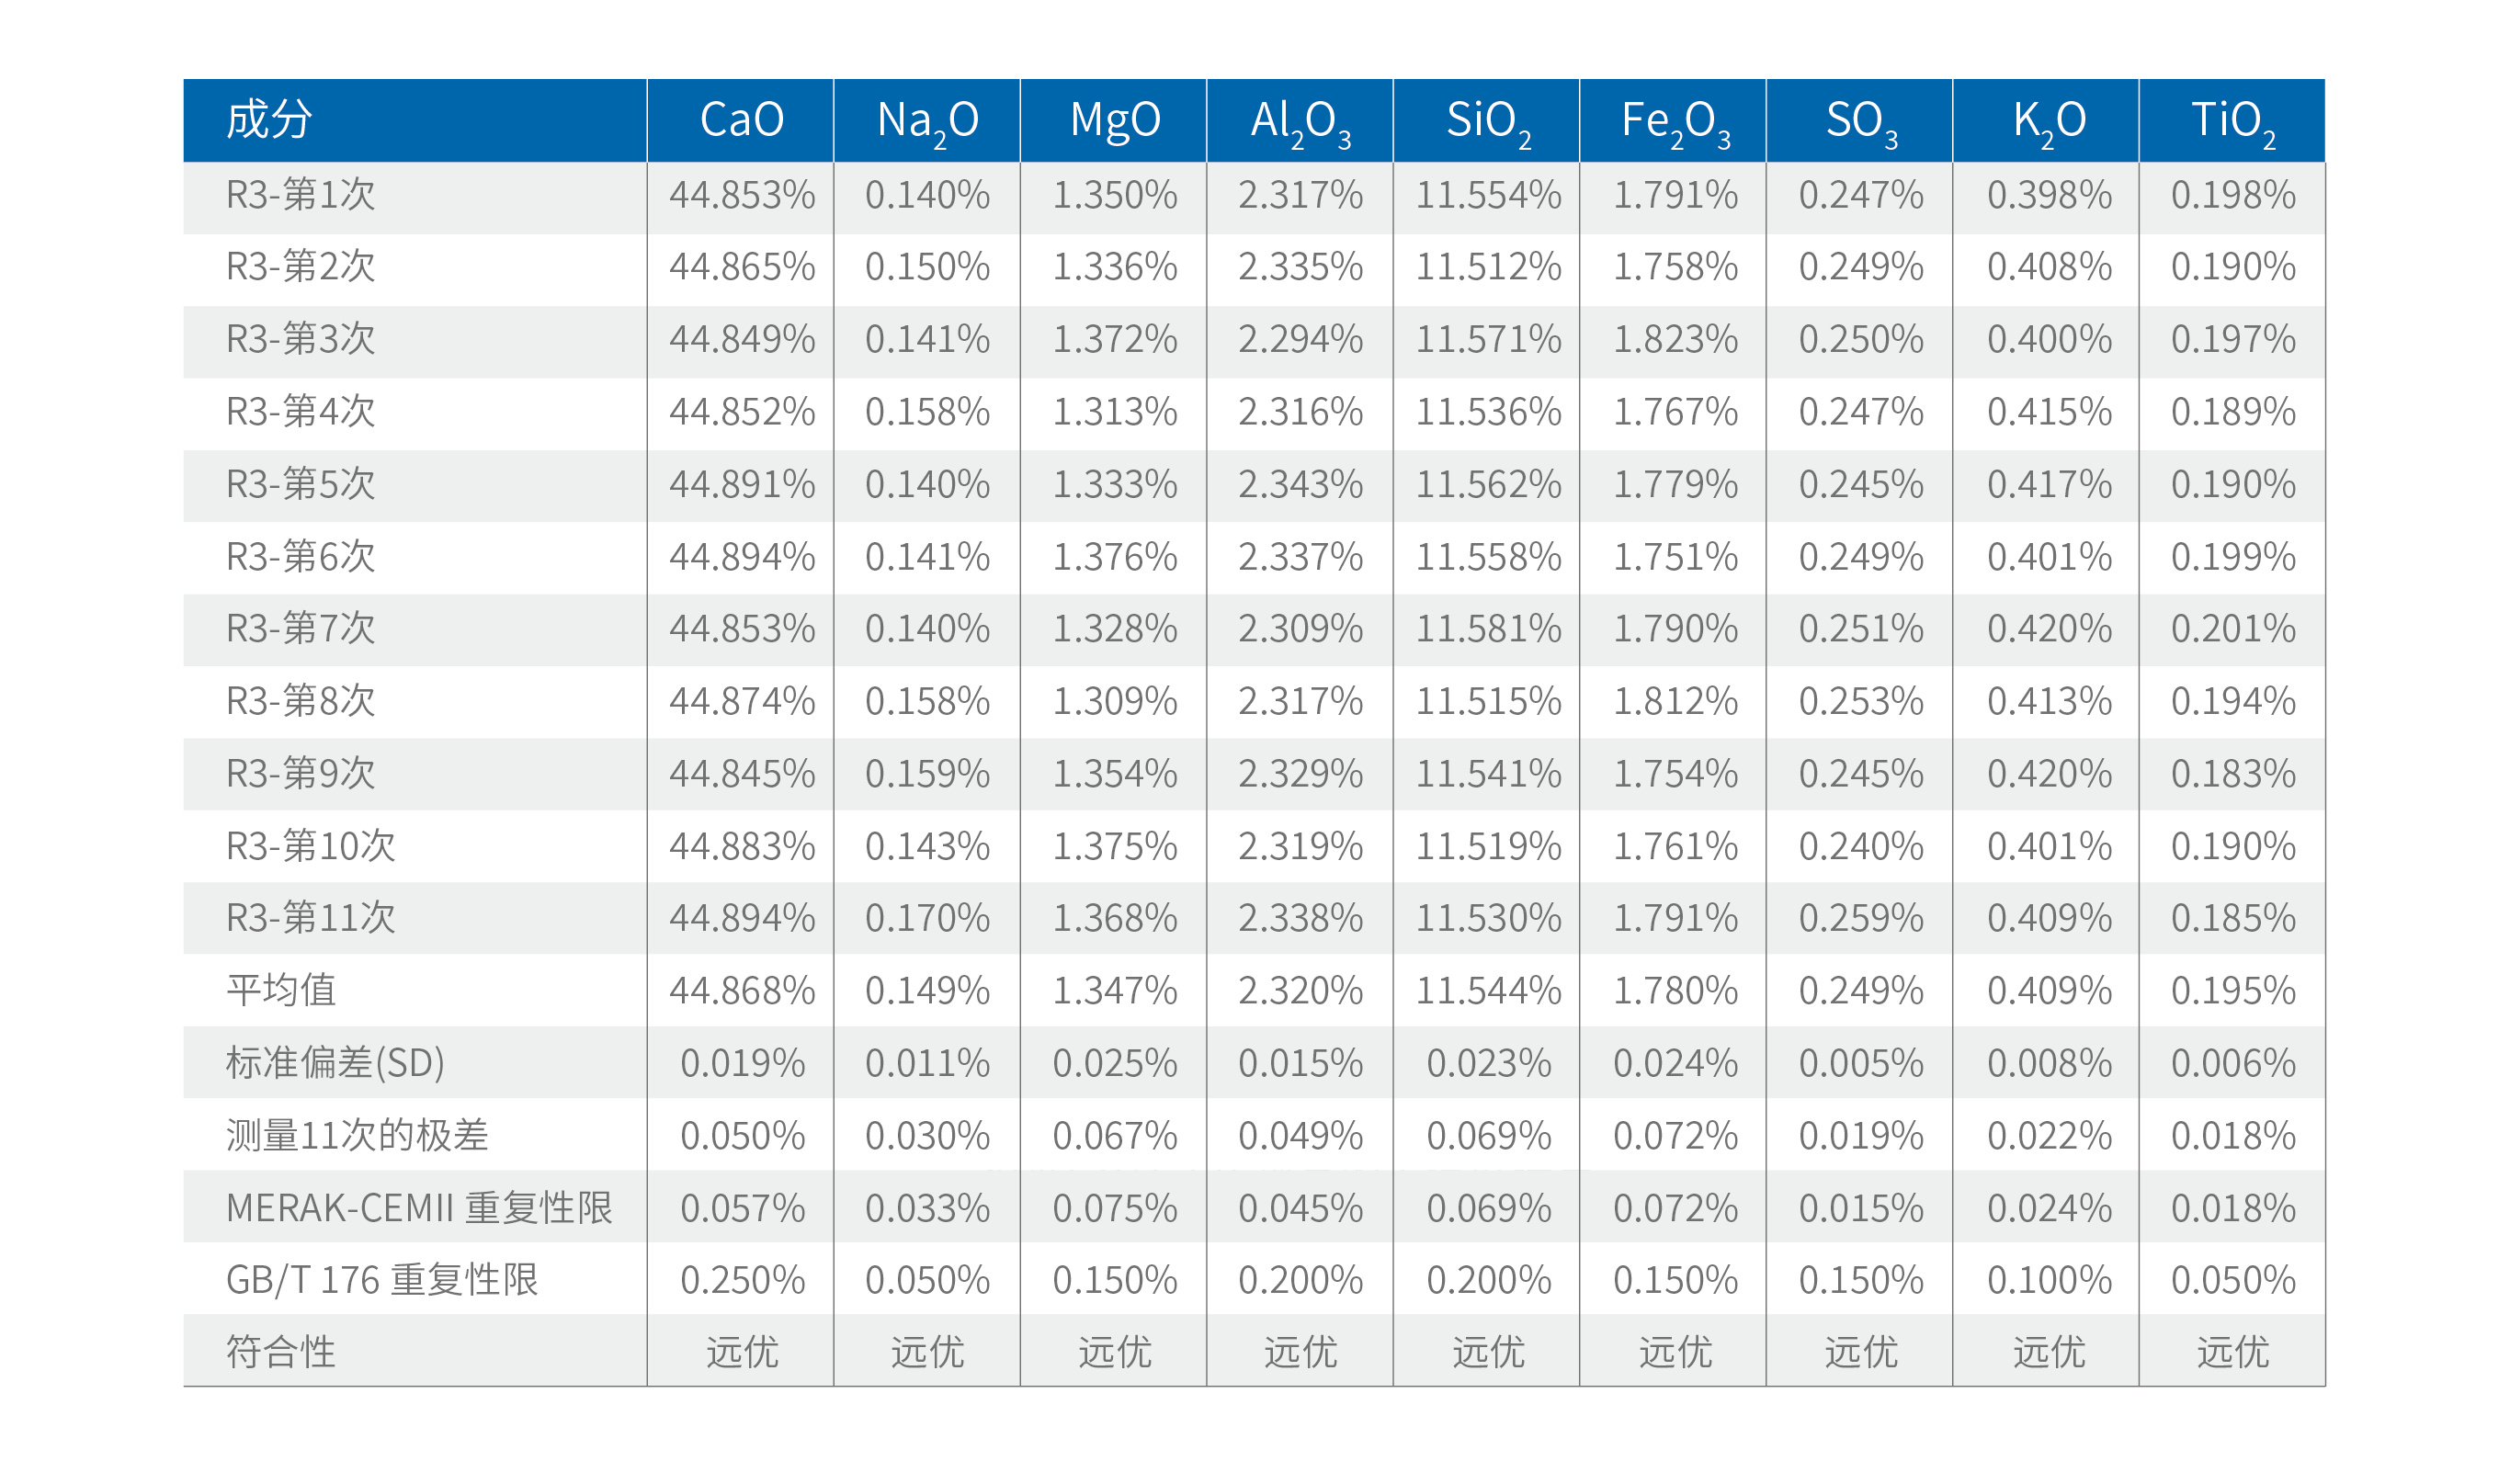Select the R3-第1次 row label
The height and width of the screenshot is (1484, 2510).
click(300, 195)
